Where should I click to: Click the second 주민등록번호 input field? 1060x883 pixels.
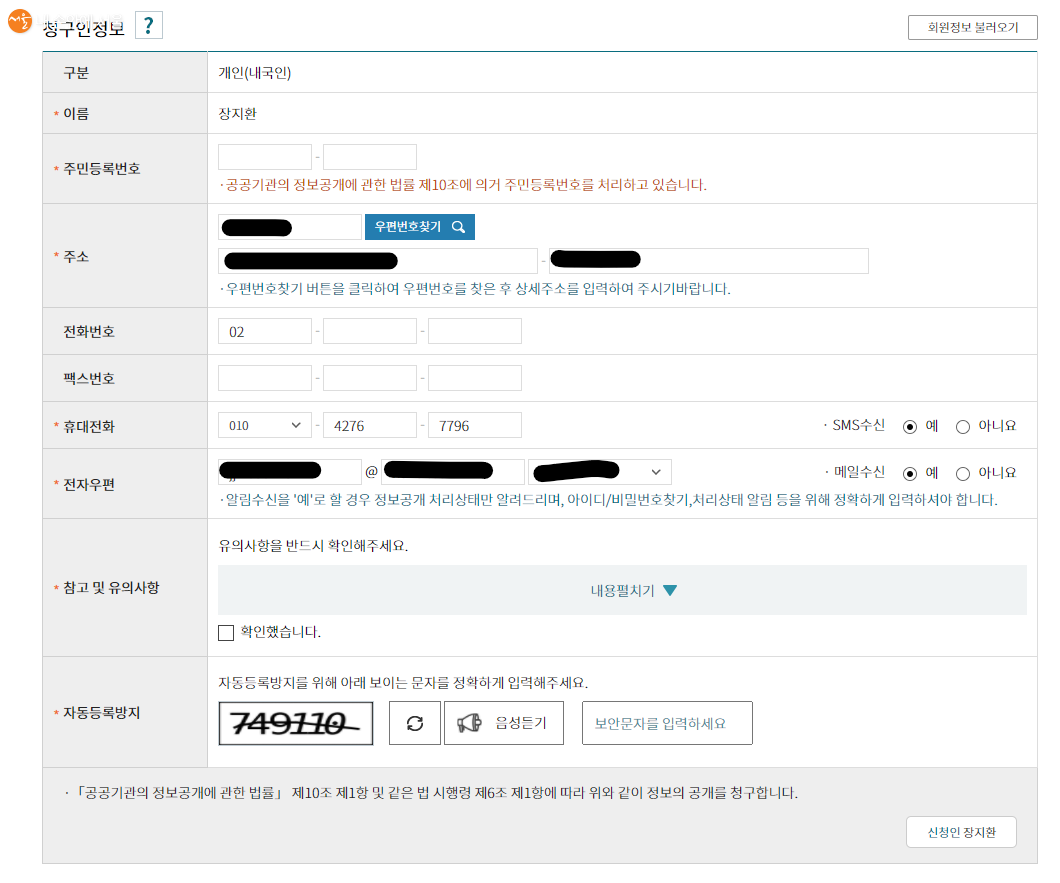[370, 157]
